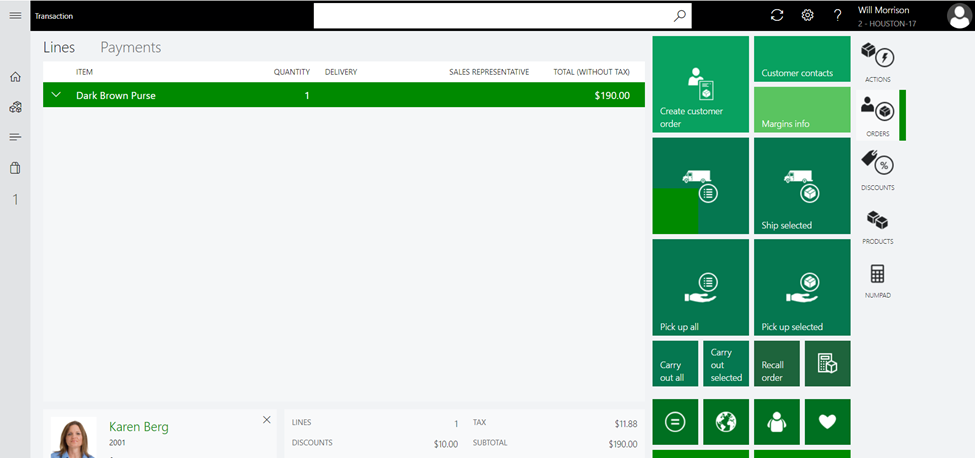Click the Create customer order tile

click(700, 84)
